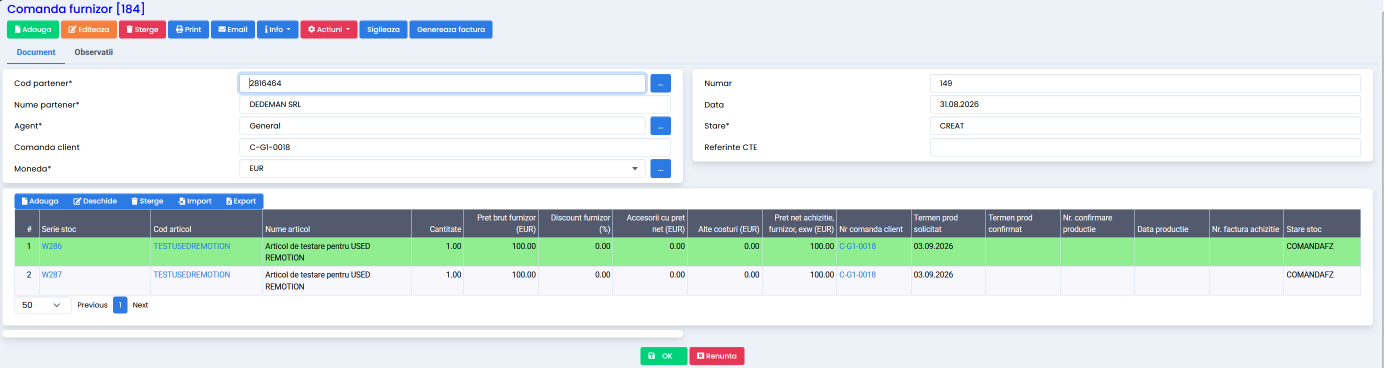Screen dimensions: 1384x368
Task: Confirm with the green OK button
Action: click(x=663, y=356)
